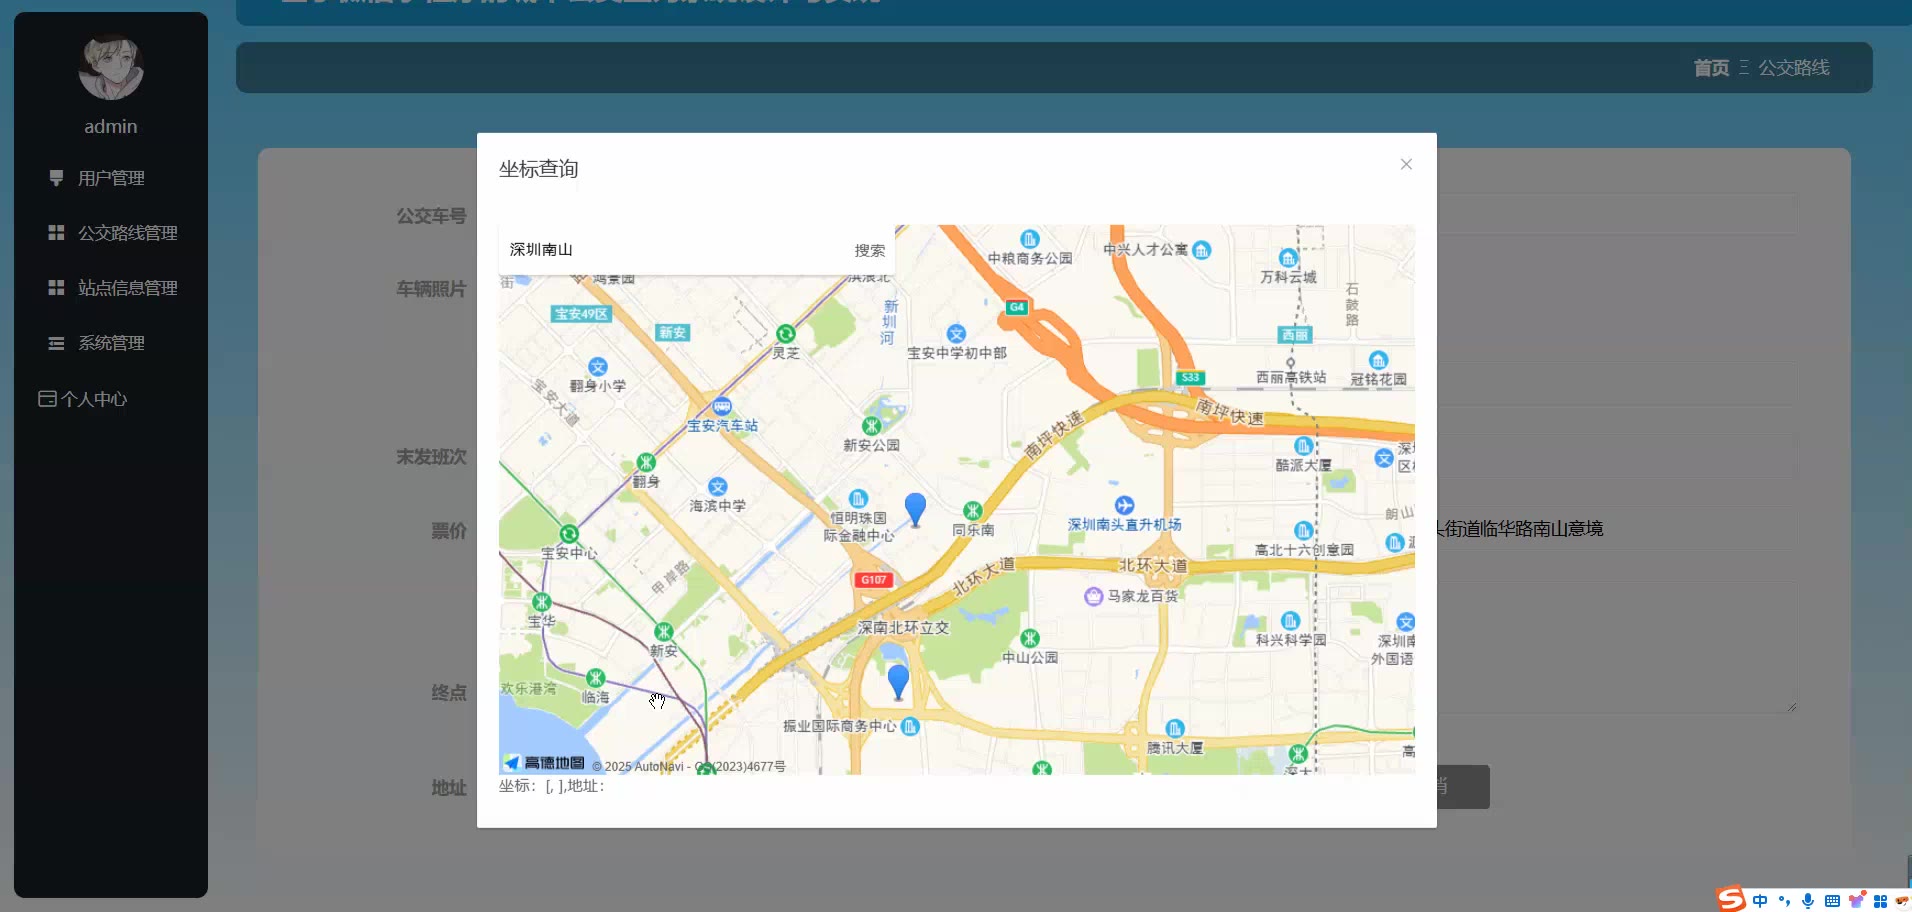Select 站点信息管理 in the sidebar
Screen dimensions: 1912x912
click(111, 288)
